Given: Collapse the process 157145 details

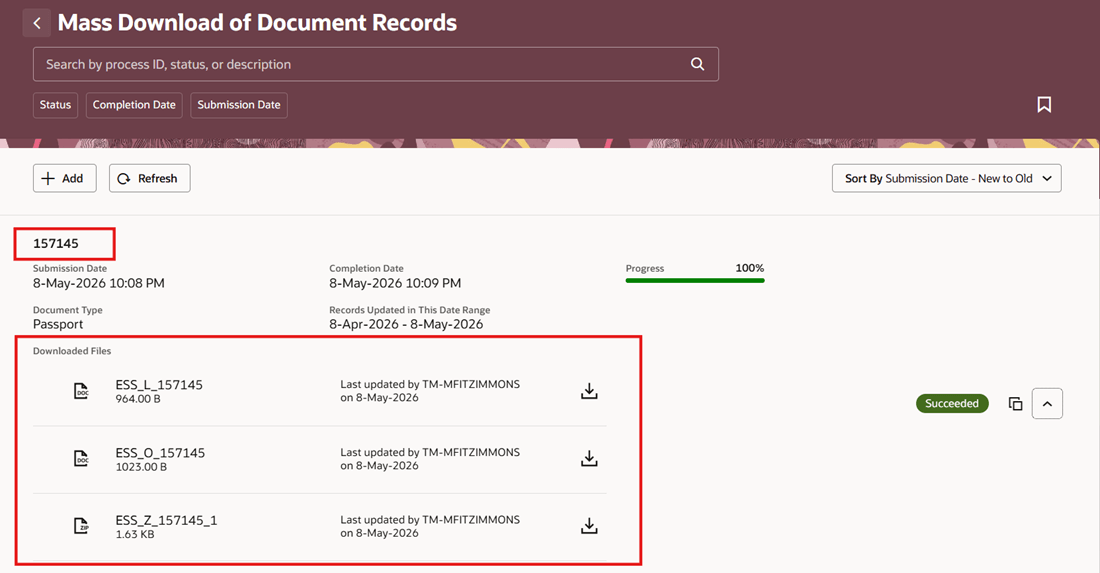Looking at the screenshot, I should [1047, 404].
